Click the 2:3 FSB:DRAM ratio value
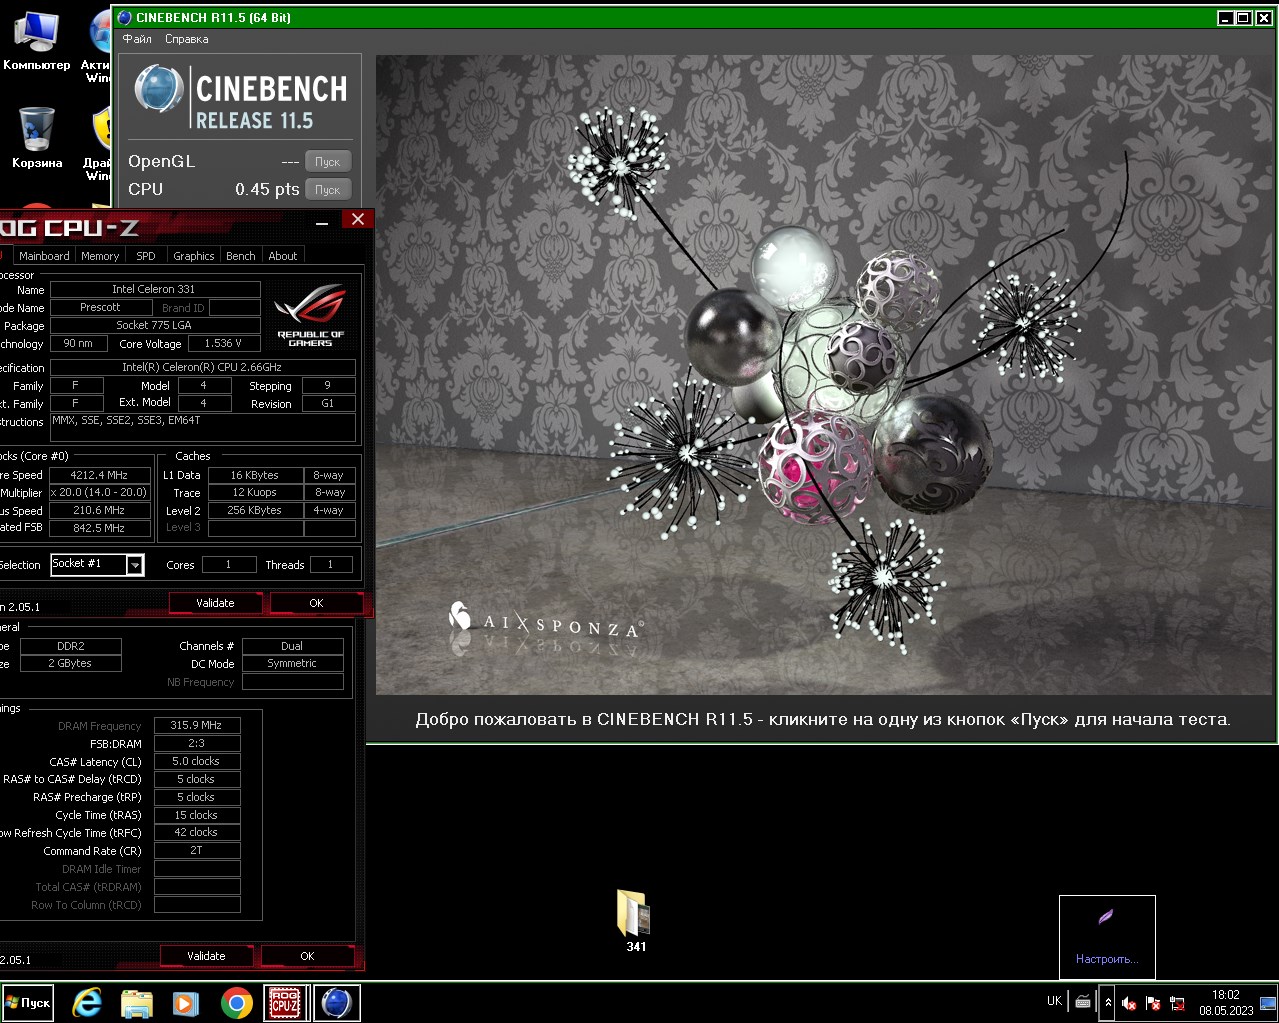This screenshot has height=1023, width=1279. point(197,743)
